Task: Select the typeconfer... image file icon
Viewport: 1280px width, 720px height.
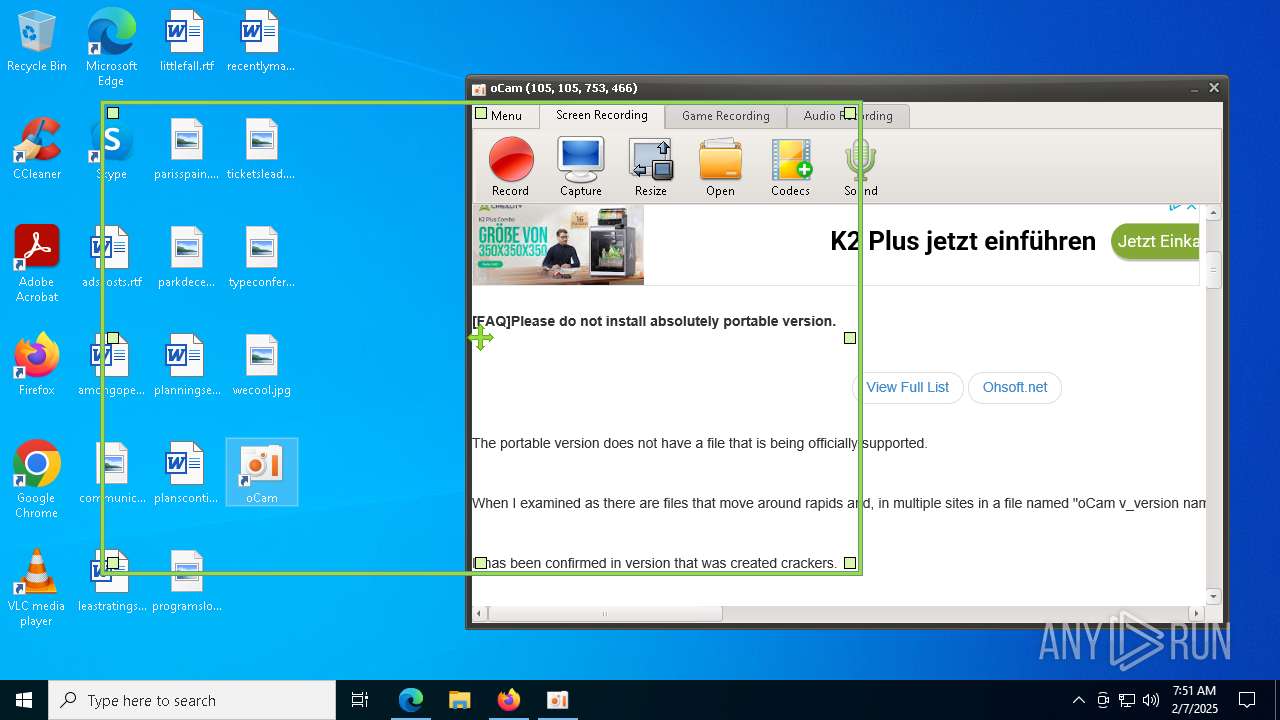Action: 261,258
